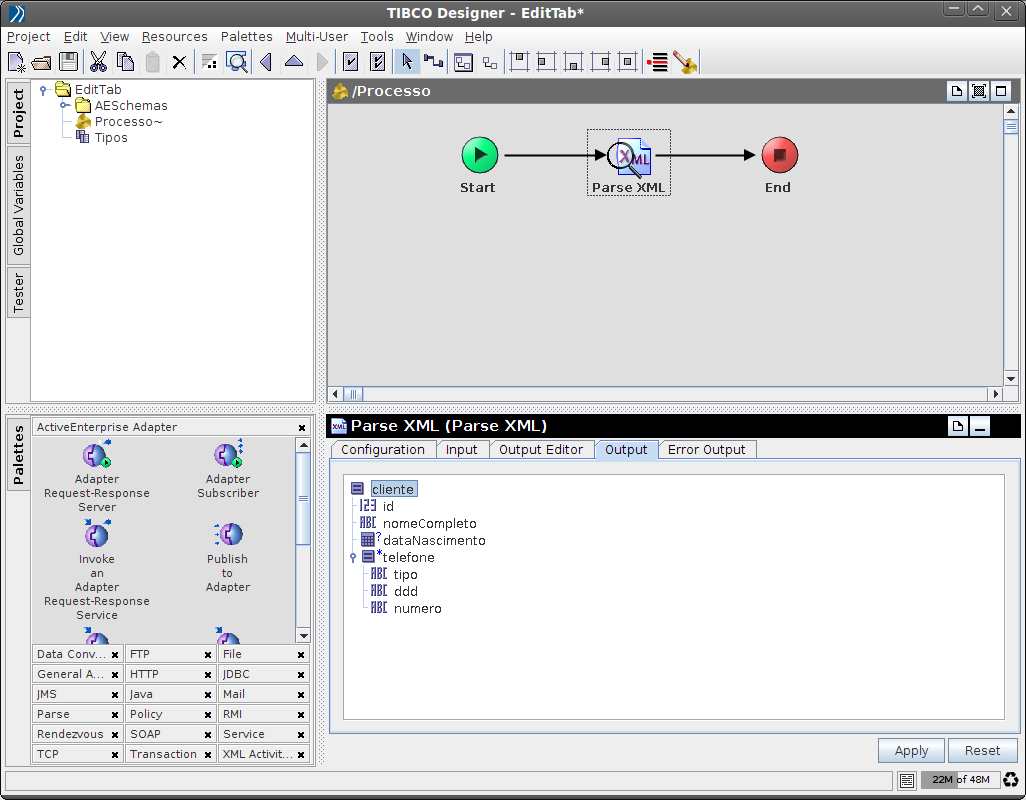Collapse the EditTab project tree root
1026x800 pixels.
(x=44, y=90)
